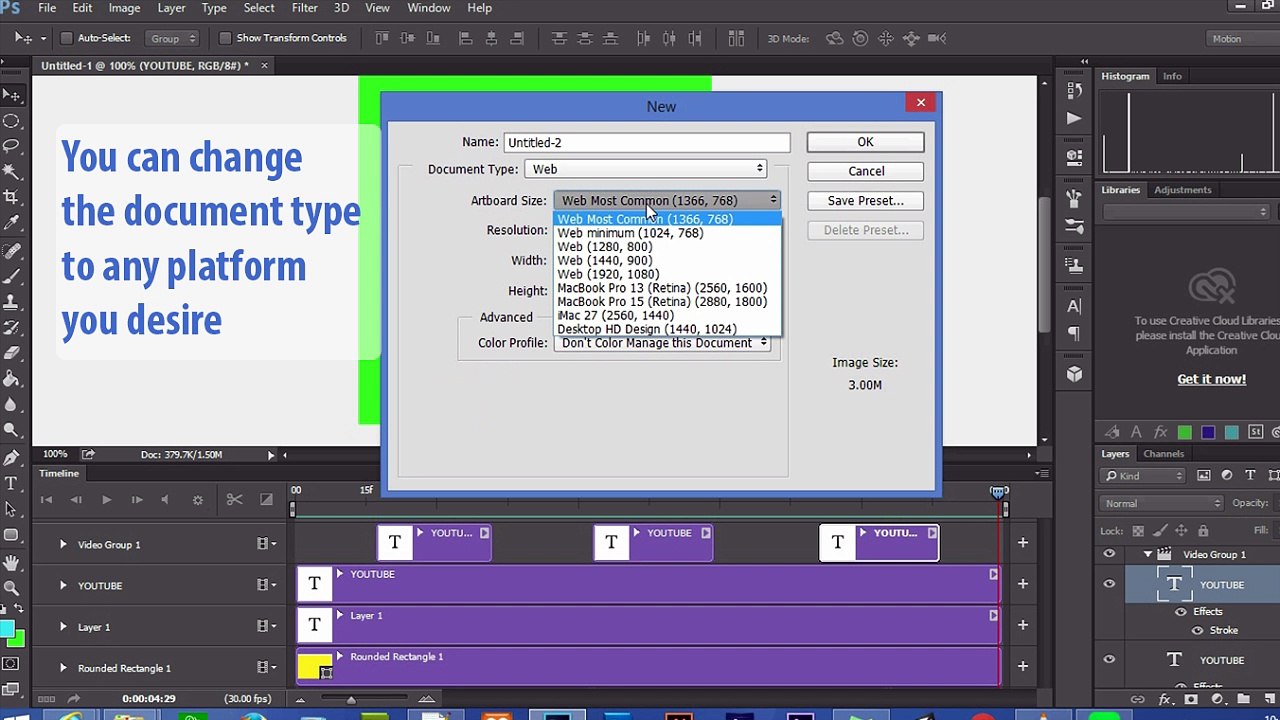Expand the Rounded Rectangle 1 timeline track
The image size is (1280, 720).
pos(63,668)
